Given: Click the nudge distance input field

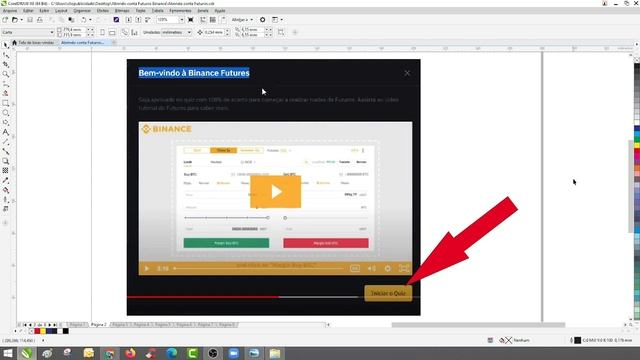Looking at the screenshot, I should click(x=214, y=32).
